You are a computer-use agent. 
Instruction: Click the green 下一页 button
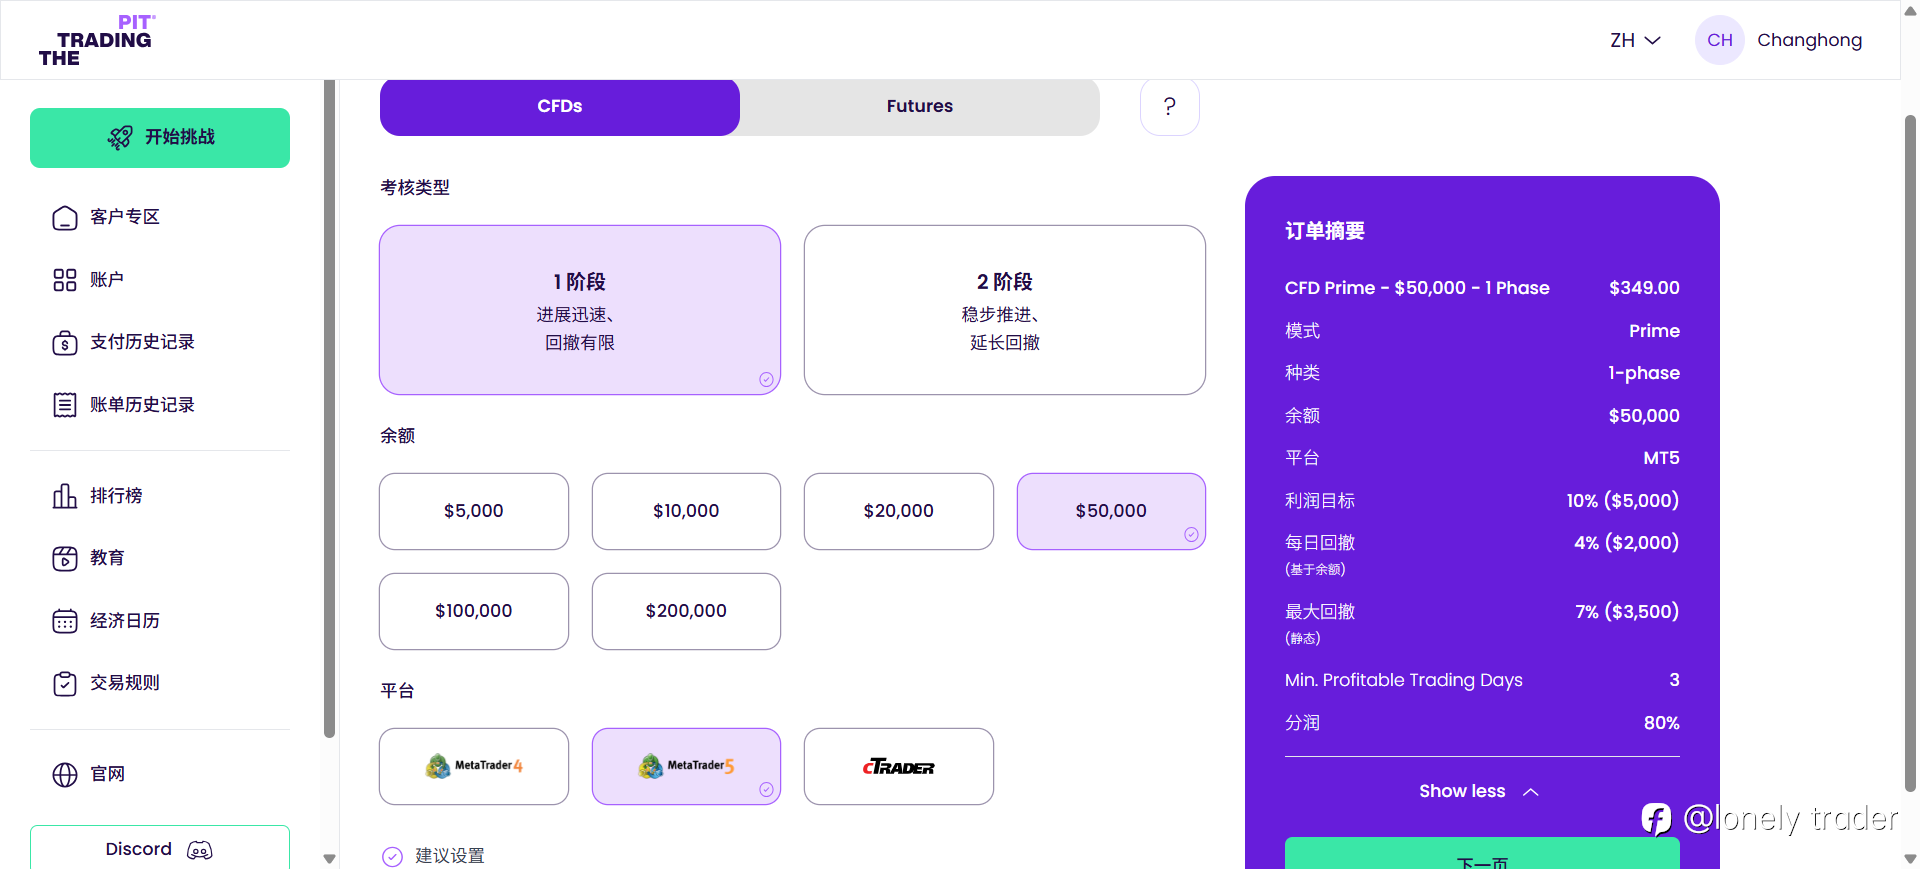tap(1482, 854)
